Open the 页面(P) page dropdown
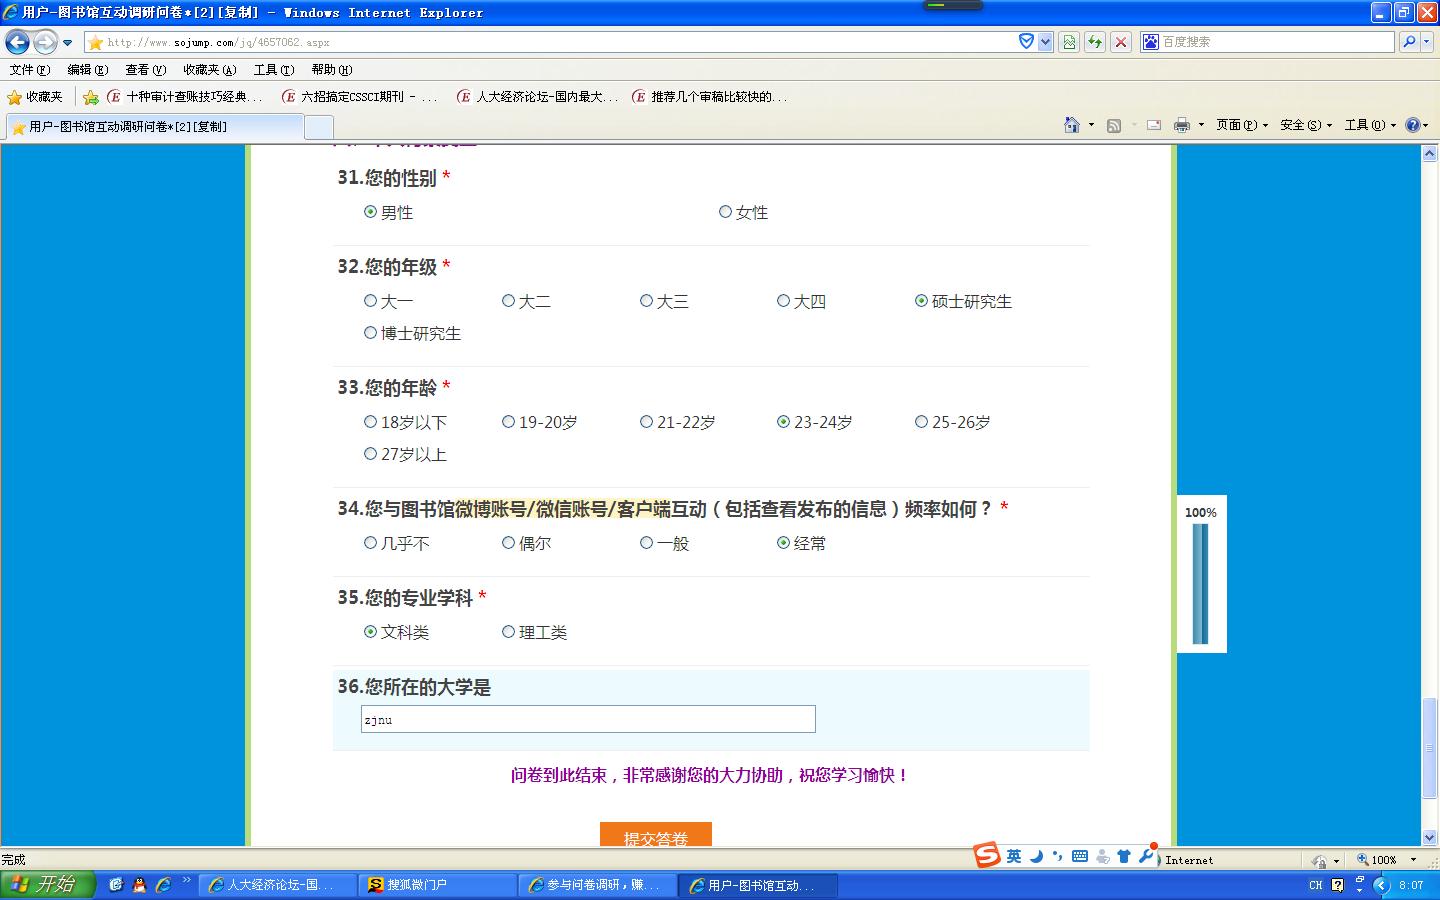This screenshot has height=900, width=1440. (x=1242, y=125)
